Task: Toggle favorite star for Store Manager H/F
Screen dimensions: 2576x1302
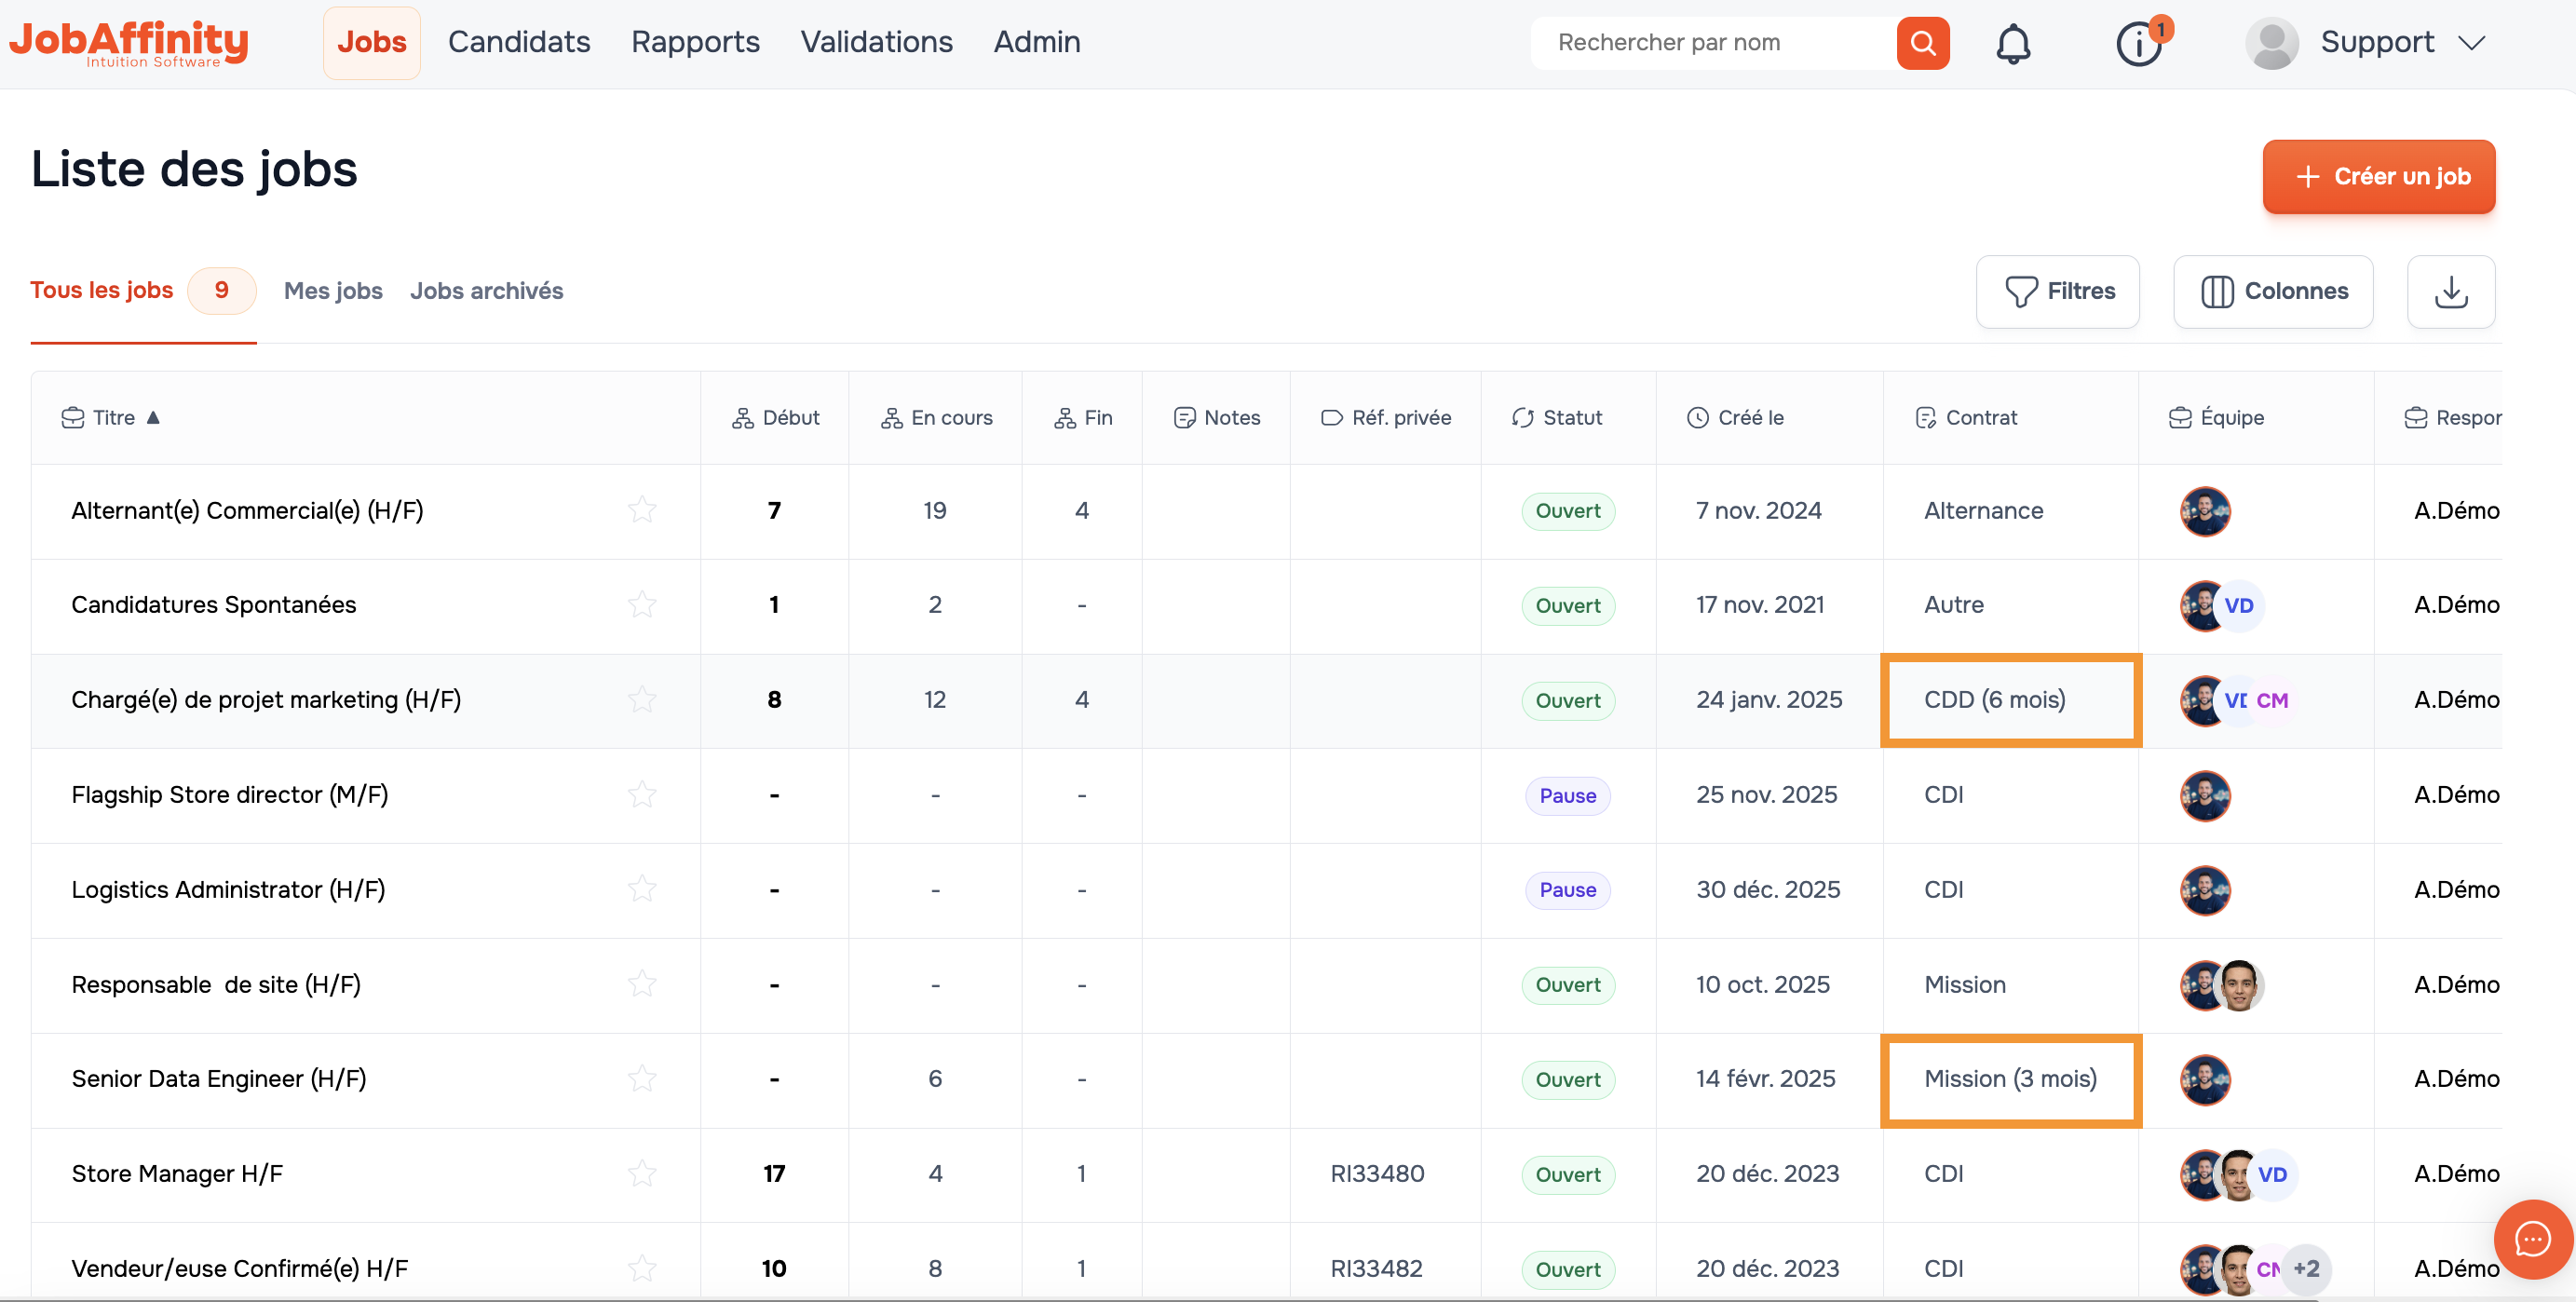Action: point(642,1174)
